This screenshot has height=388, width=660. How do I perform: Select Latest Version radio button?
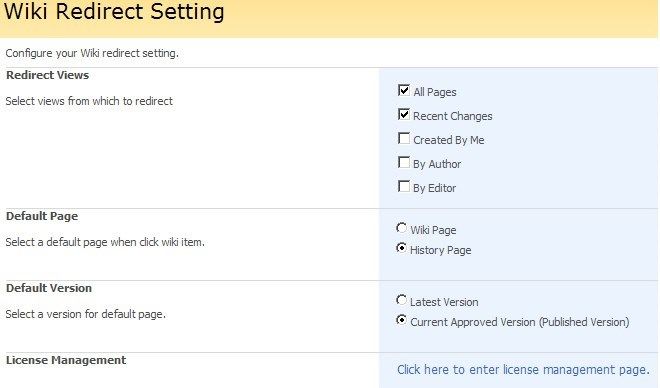[x=402, y=300]
